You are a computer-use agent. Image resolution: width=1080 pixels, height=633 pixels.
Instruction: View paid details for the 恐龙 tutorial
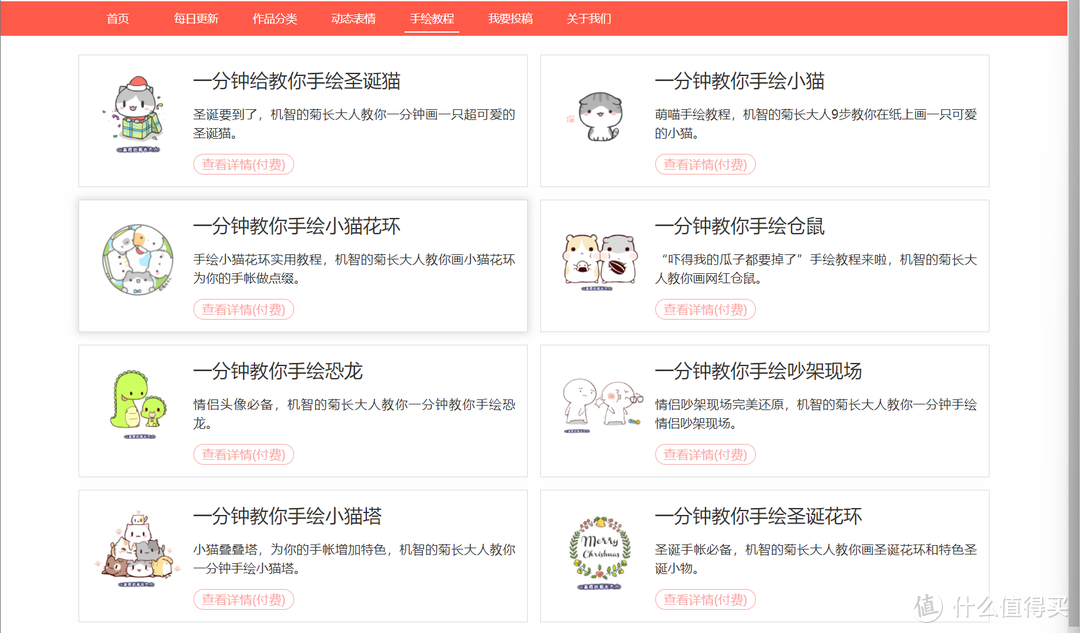tap(243, 455)
